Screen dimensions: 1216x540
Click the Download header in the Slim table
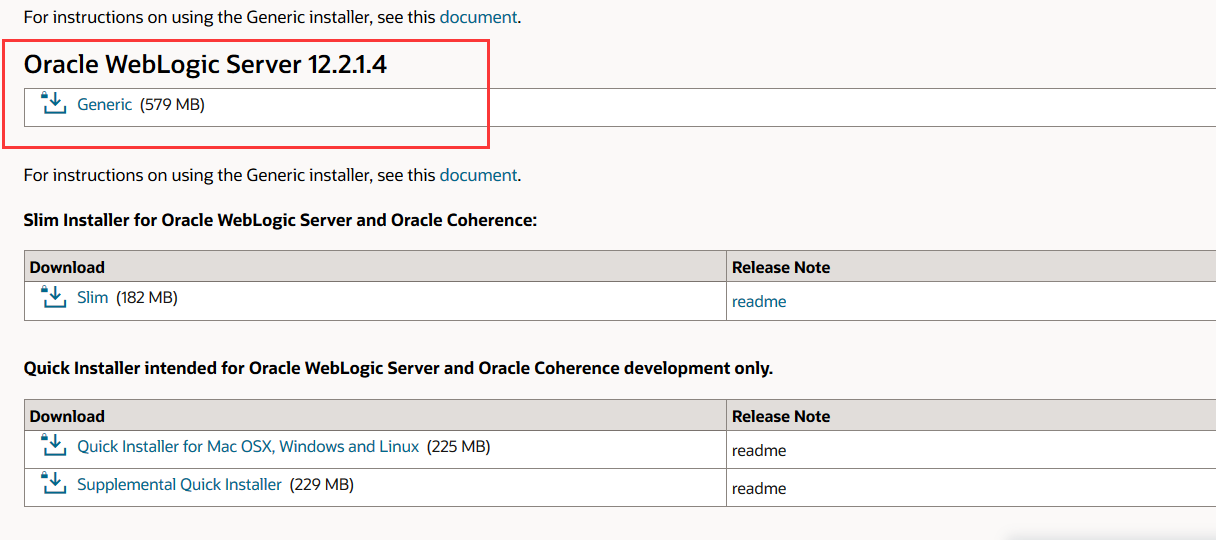point(67,267)
